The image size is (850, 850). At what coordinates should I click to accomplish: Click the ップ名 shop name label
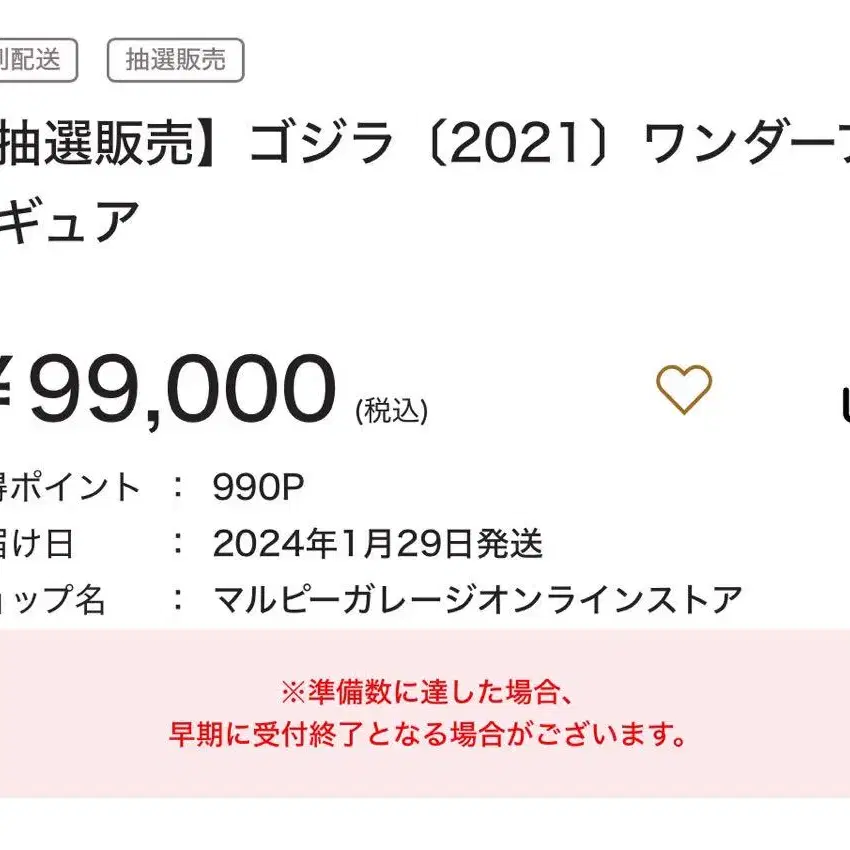(53, 600)
